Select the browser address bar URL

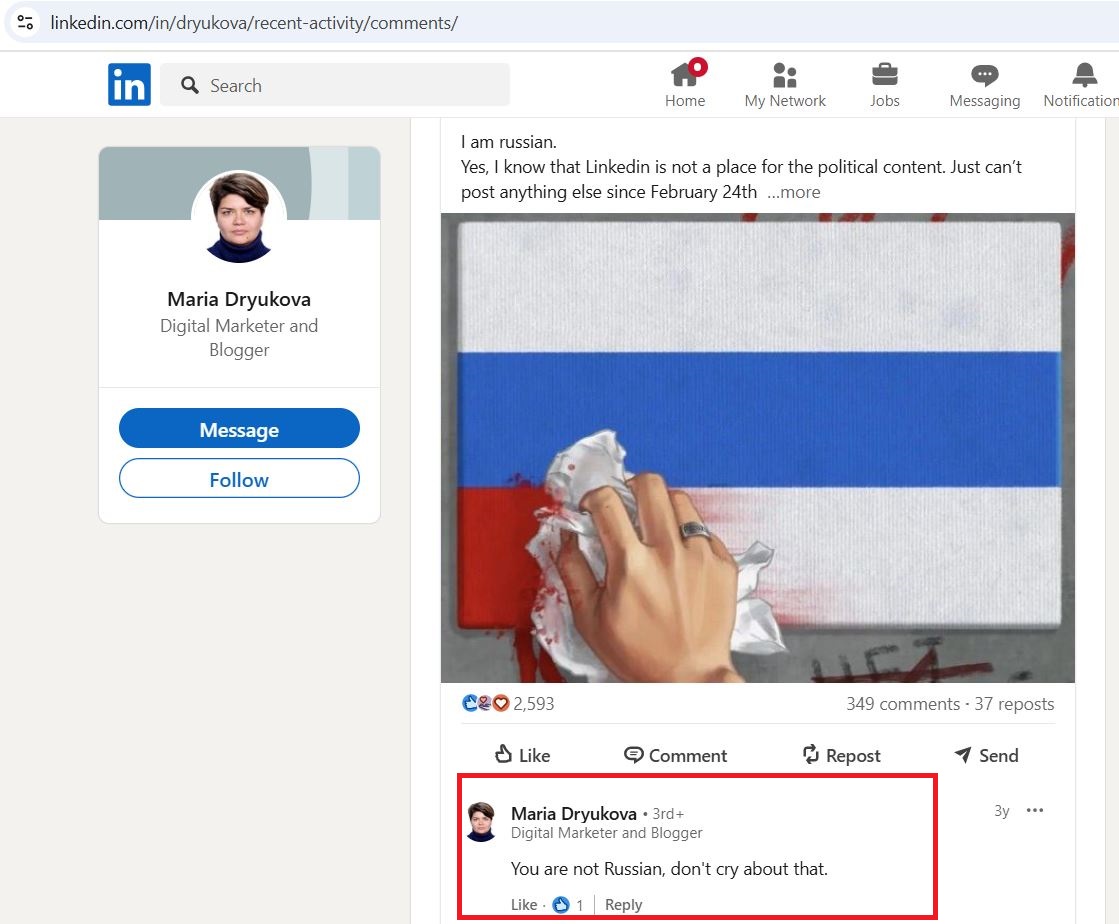(254, 23)
